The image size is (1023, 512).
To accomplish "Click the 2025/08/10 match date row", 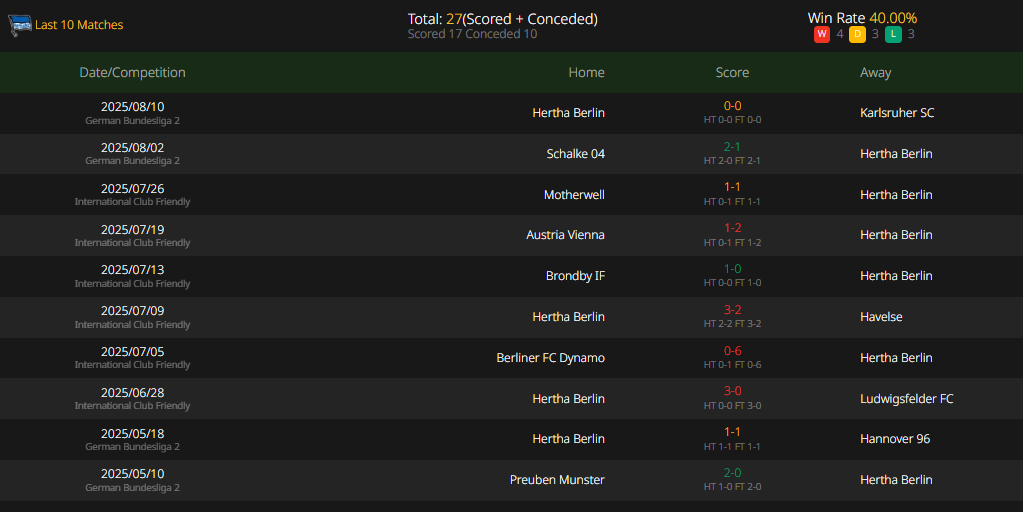I will pos(512,113).
